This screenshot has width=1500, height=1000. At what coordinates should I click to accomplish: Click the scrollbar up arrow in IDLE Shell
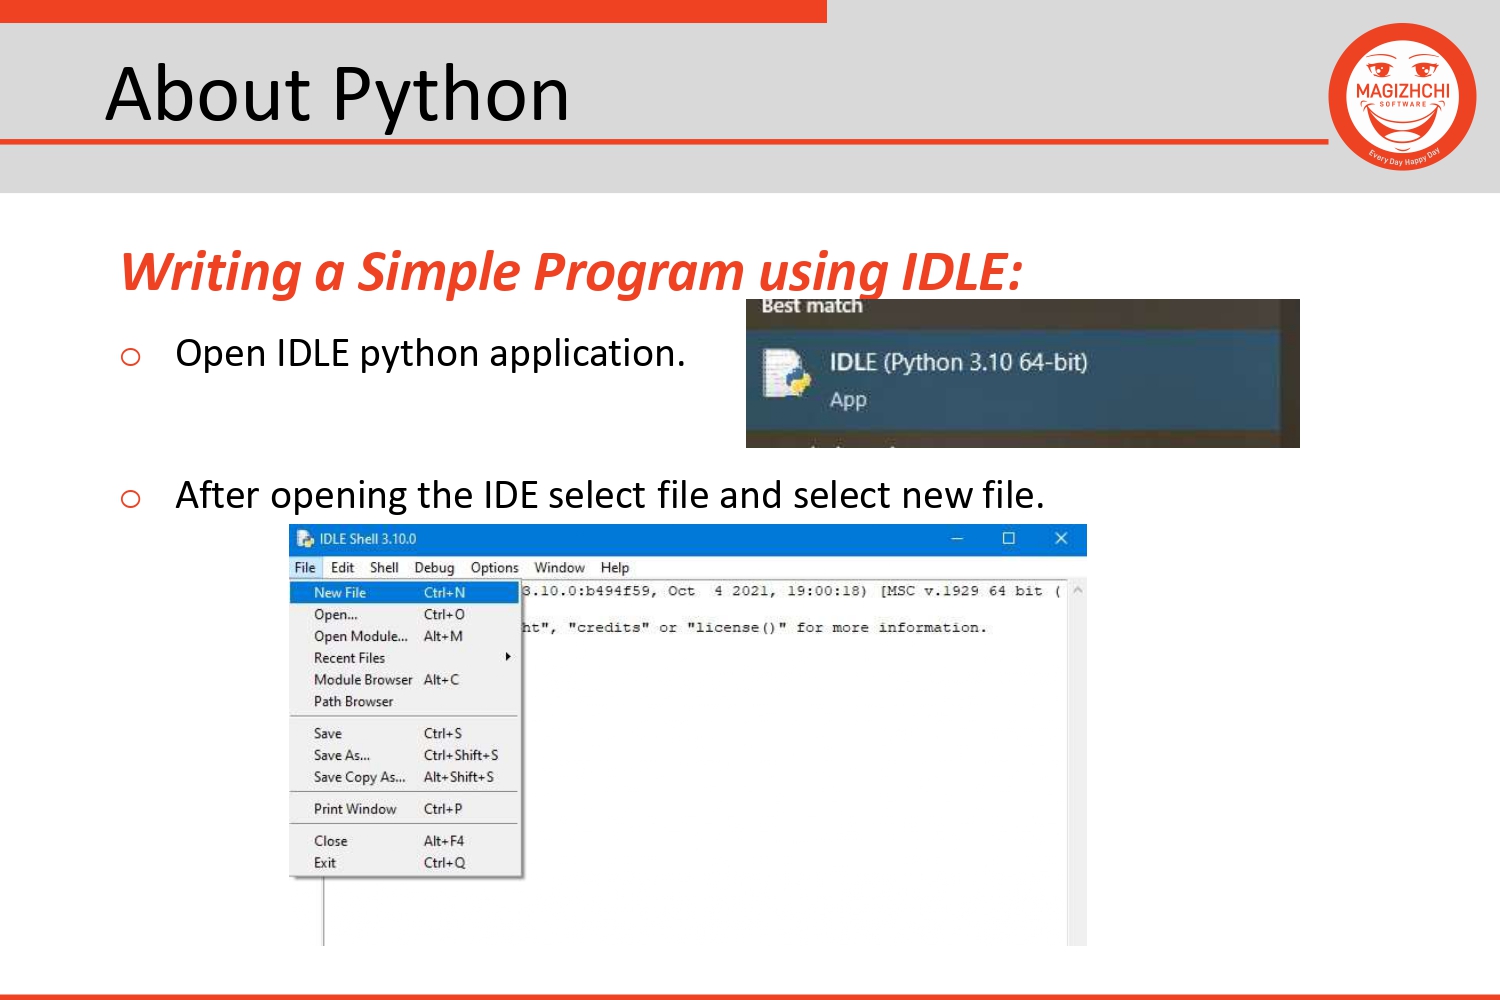tap(1077, 590)
